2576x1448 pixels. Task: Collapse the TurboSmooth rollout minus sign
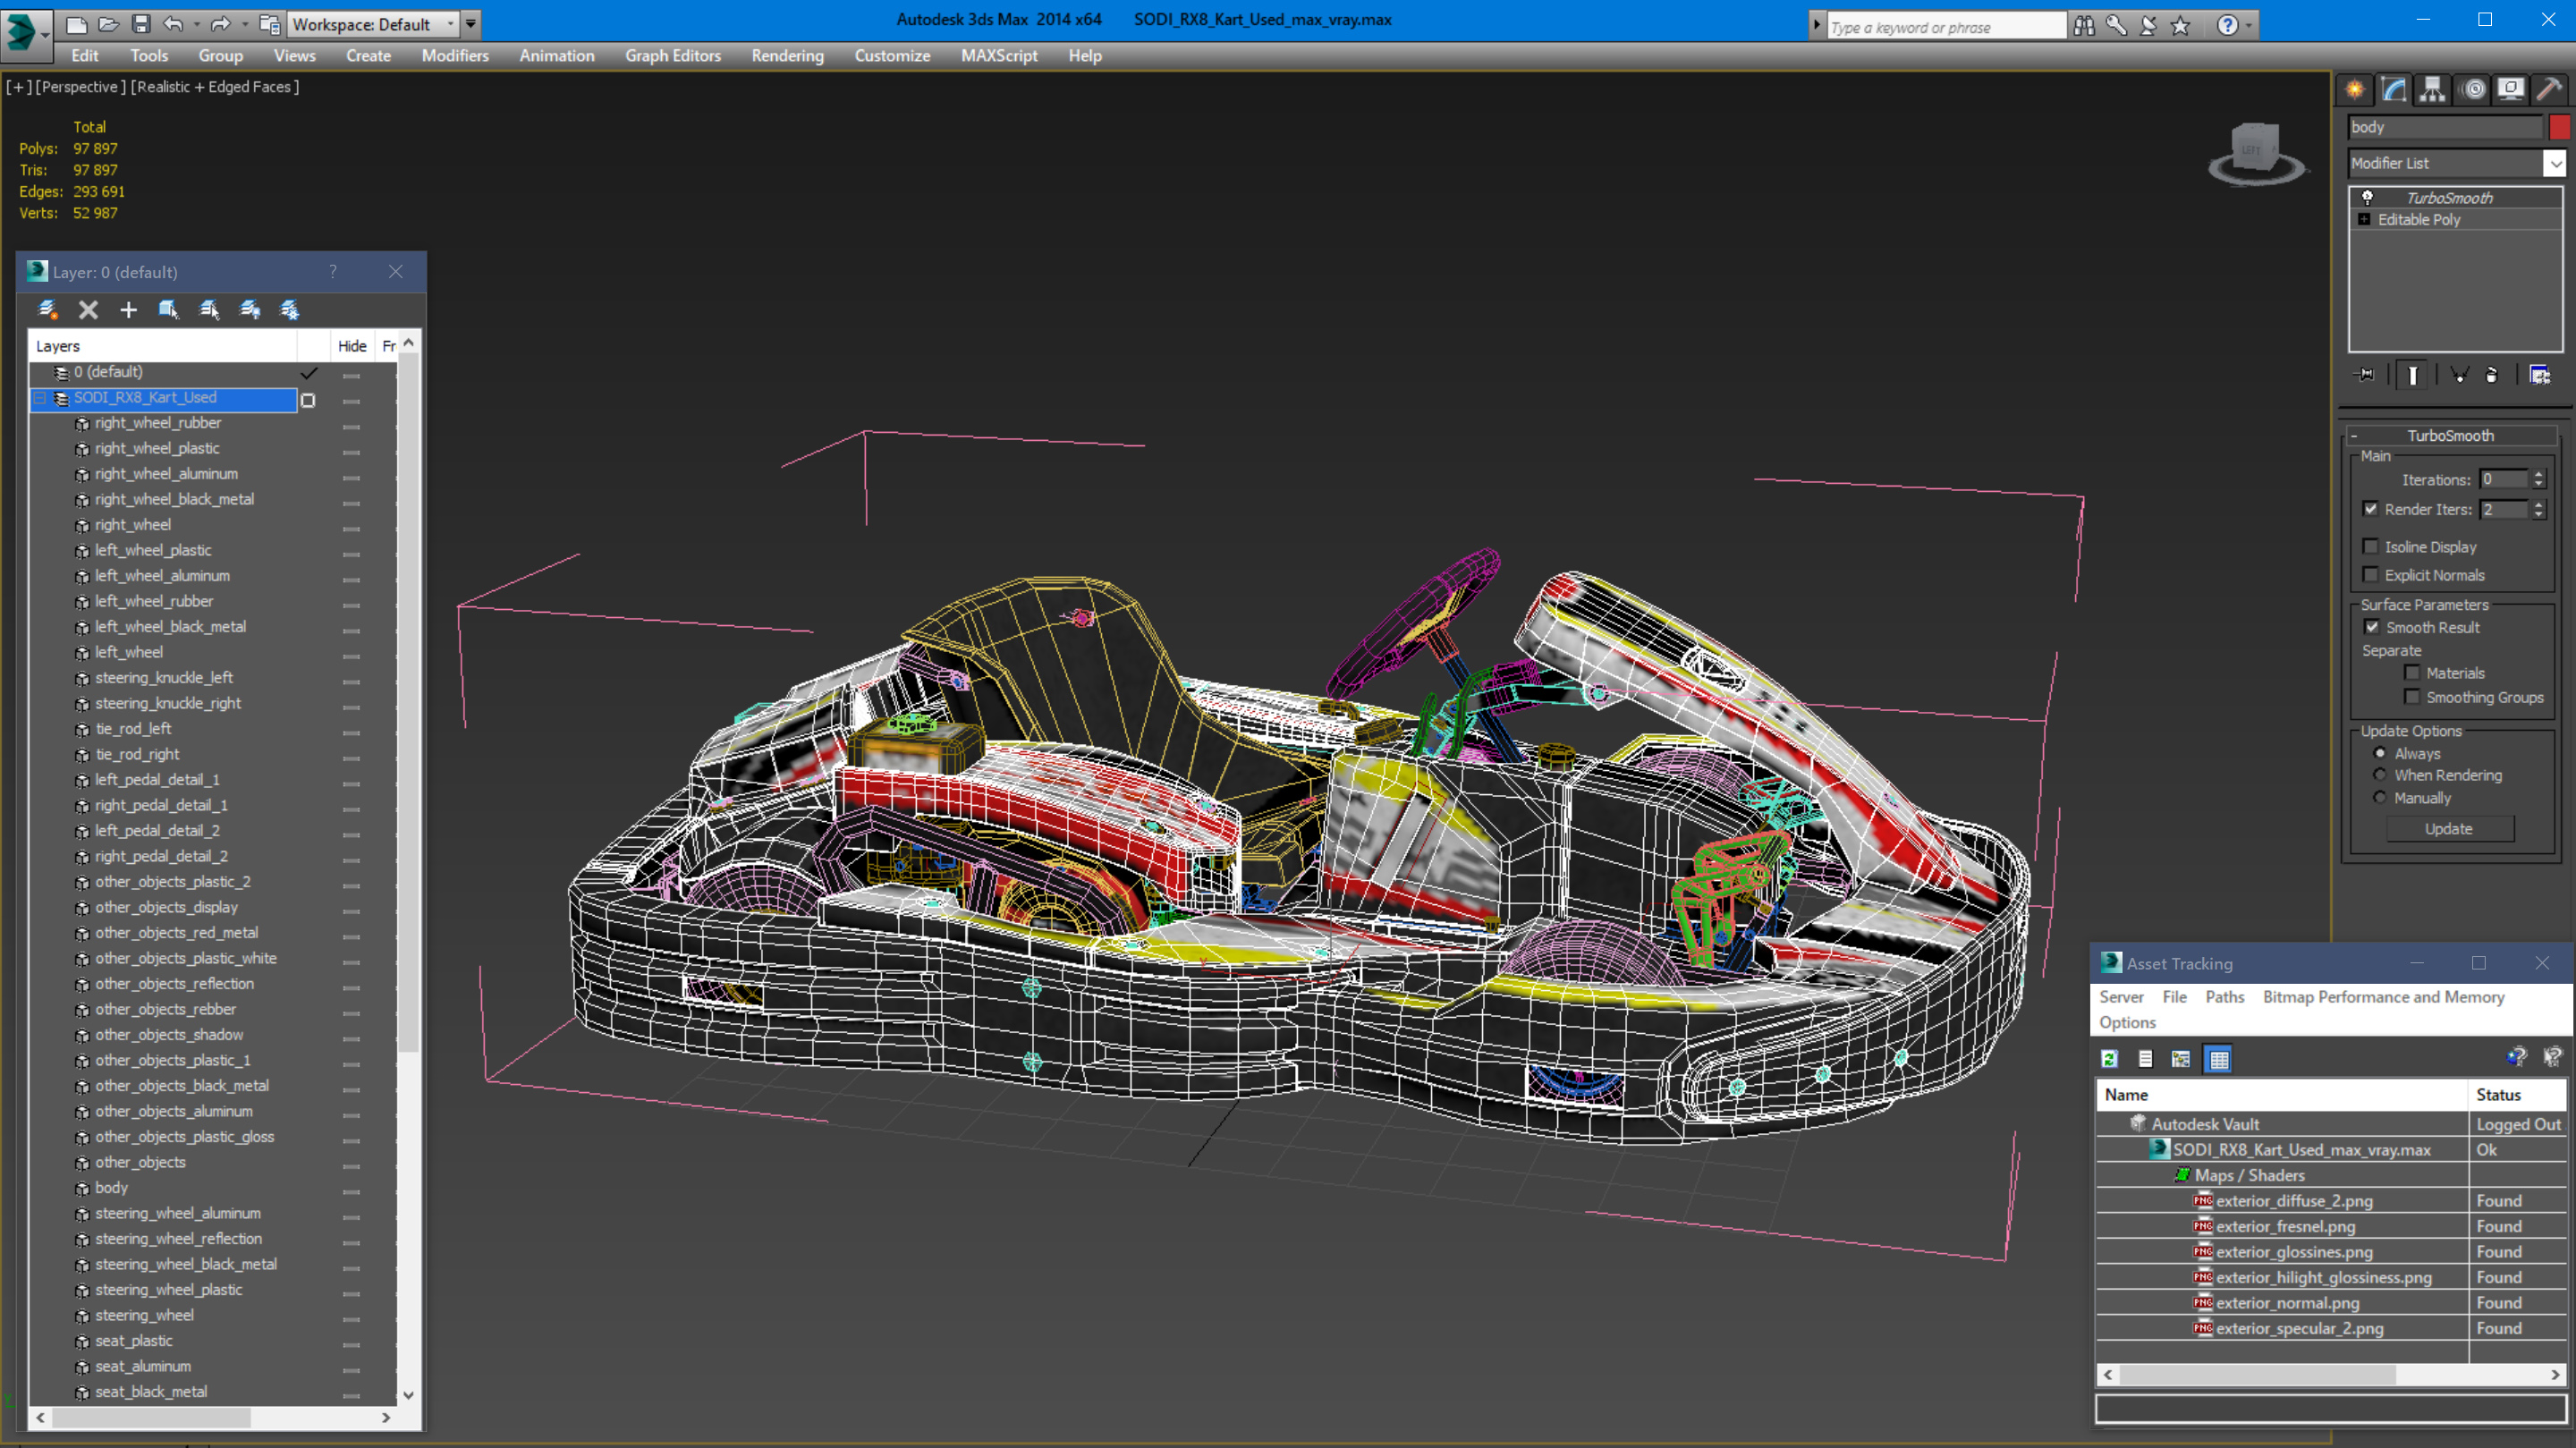pyautogui.click(x=2354, y=436)
